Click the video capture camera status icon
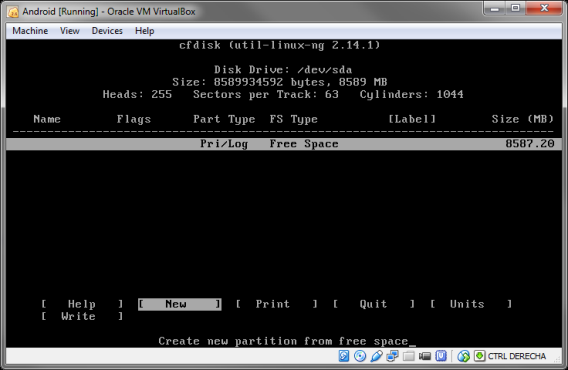 [x=425, y=357]
